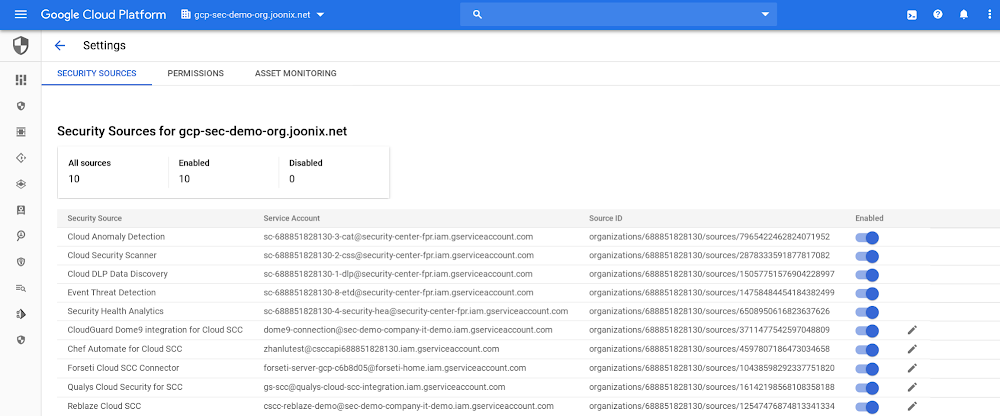Viewport: 1000px width, 416px height.
Task: Disable Cloud DLP Data Discovery source
Action: (x=867, y=275)
